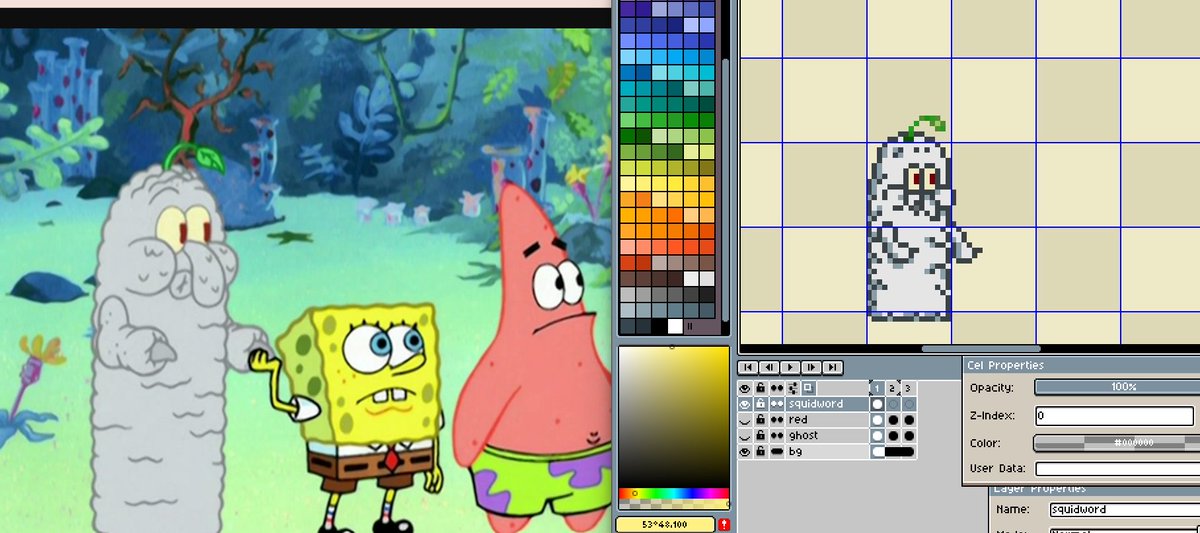Viewport: 1200px width, 533px height.
Task: Select red layer cel at frame 1
Action: pos(877,420)
